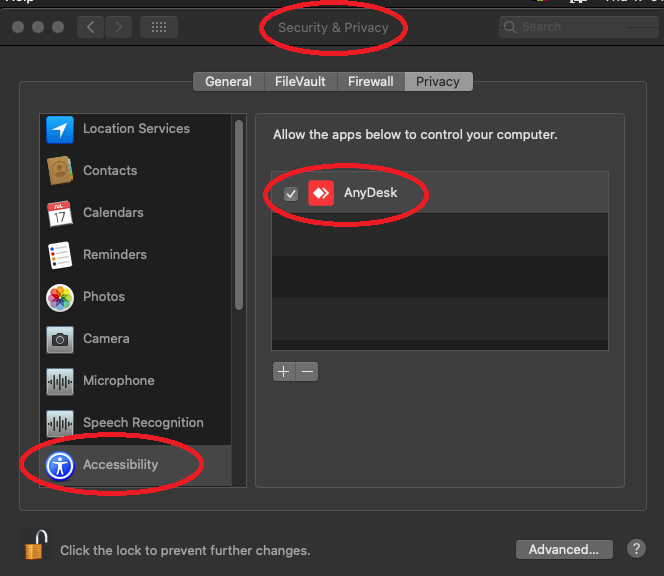
Task: Go back with the left chevron
Action: click(x=90, y=27)
